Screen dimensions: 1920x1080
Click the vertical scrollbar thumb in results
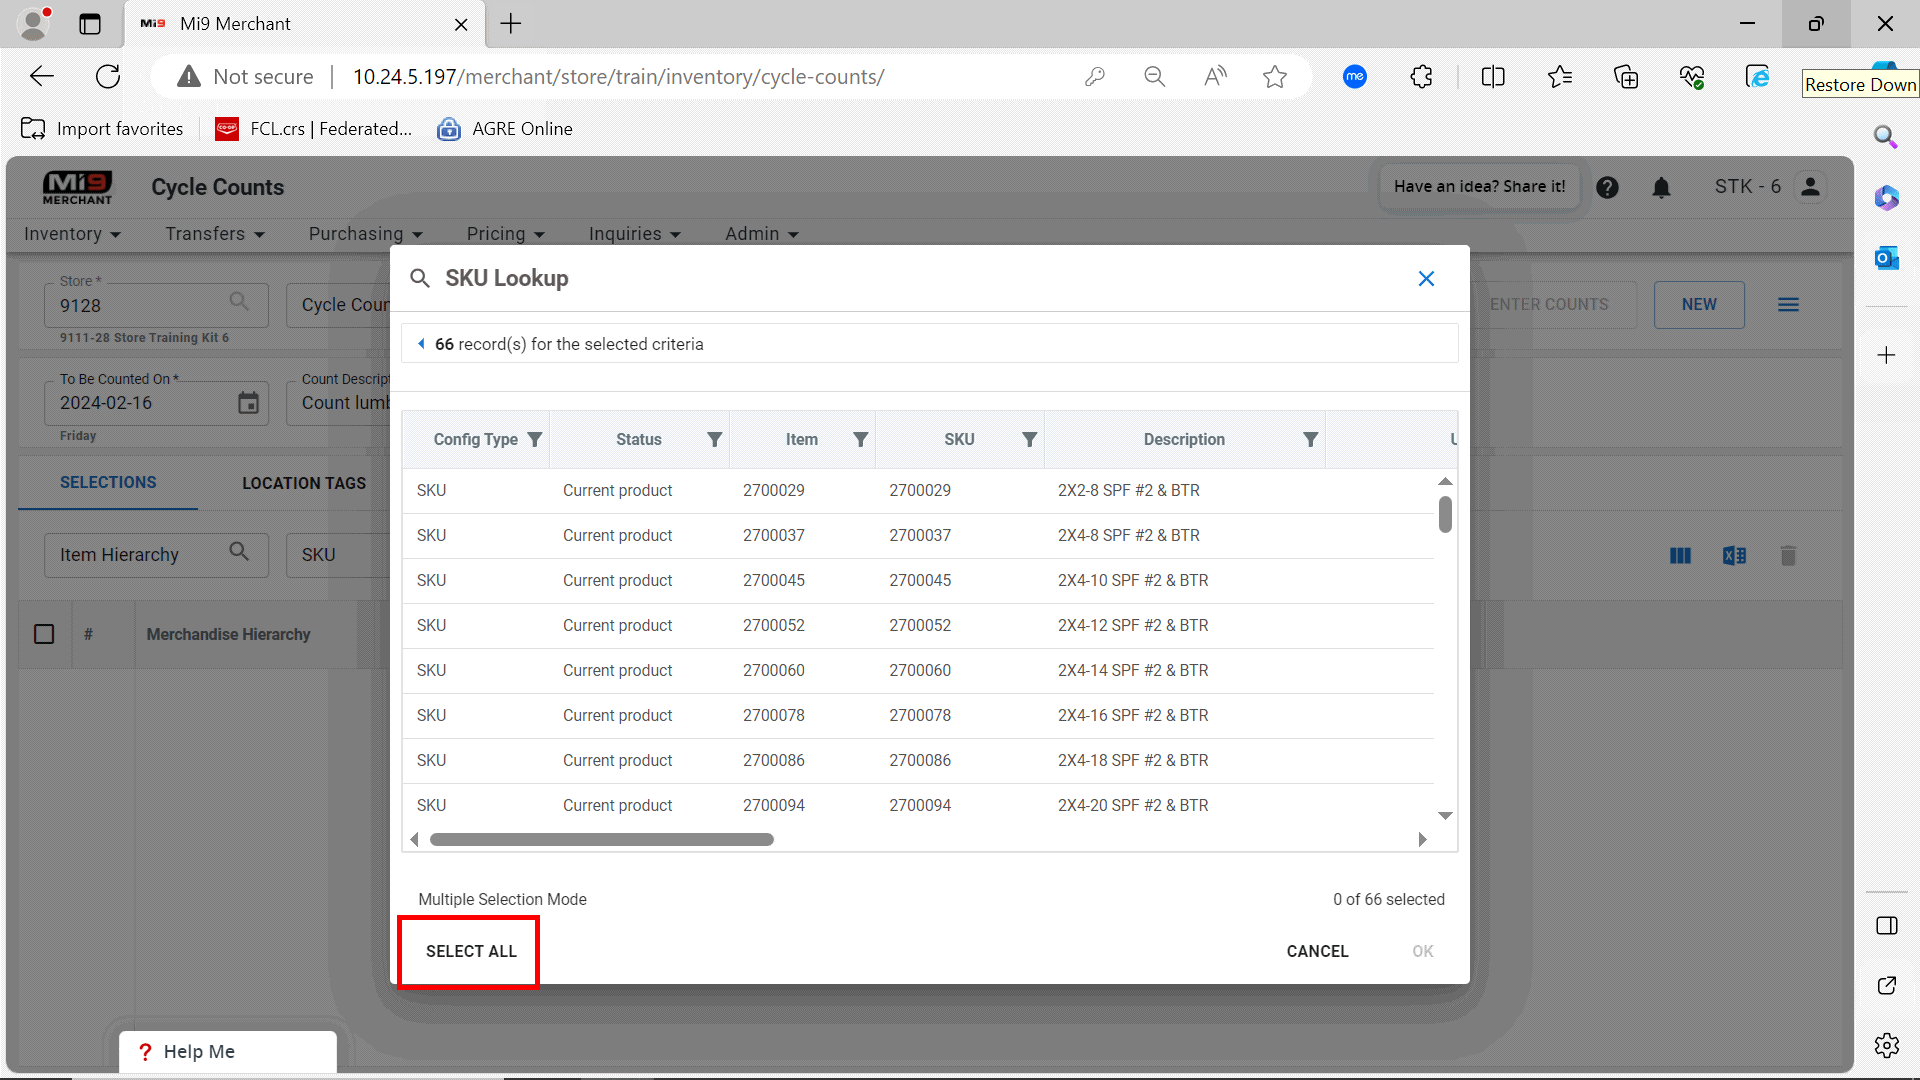[x=1445, y=515]
